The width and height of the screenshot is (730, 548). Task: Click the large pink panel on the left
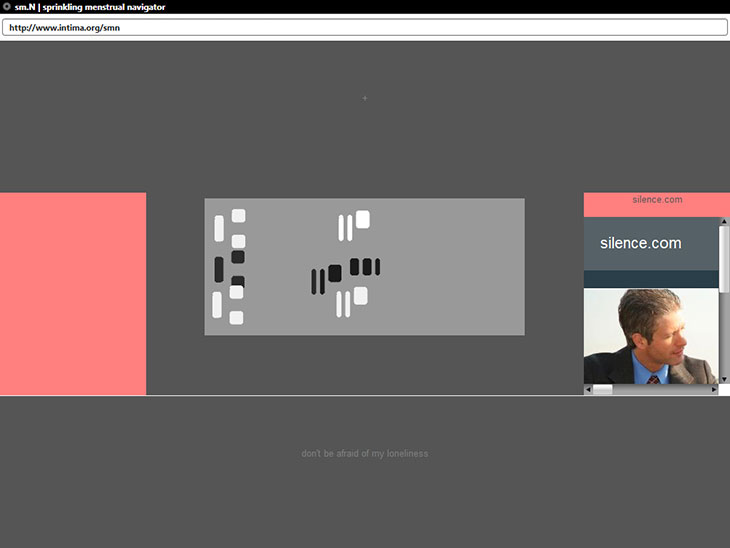[x=73, y=294]
